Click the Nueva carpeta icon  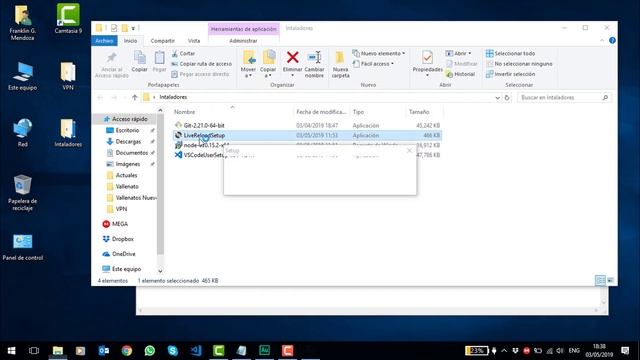point(340,58)
